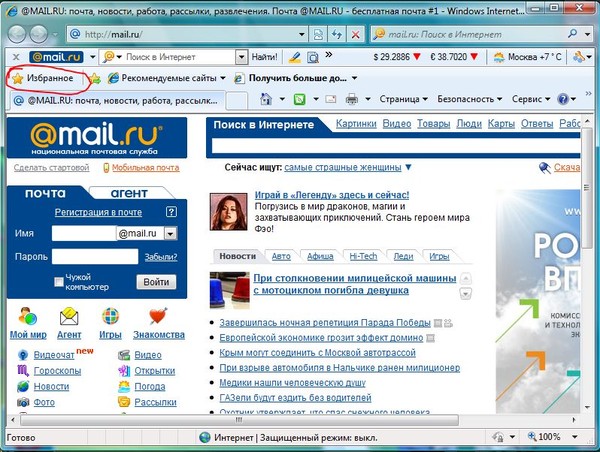Open the Знакомства heart icon
The image size is (600, 452).
(158, 316)
